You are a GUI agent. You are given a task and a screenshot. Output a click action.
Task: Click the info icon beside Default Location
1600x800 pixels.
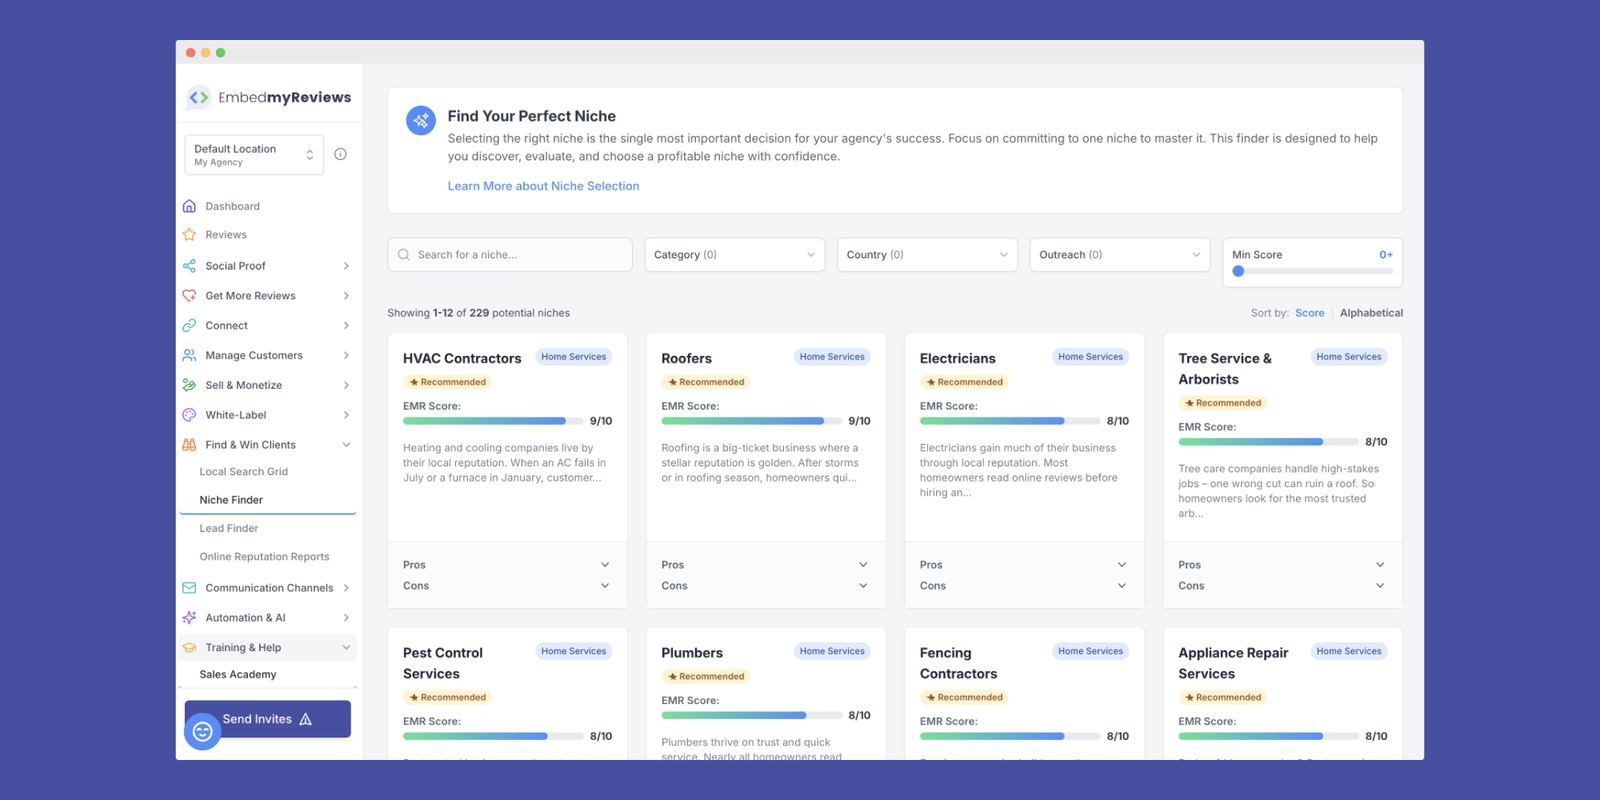[x=340, y=154]
